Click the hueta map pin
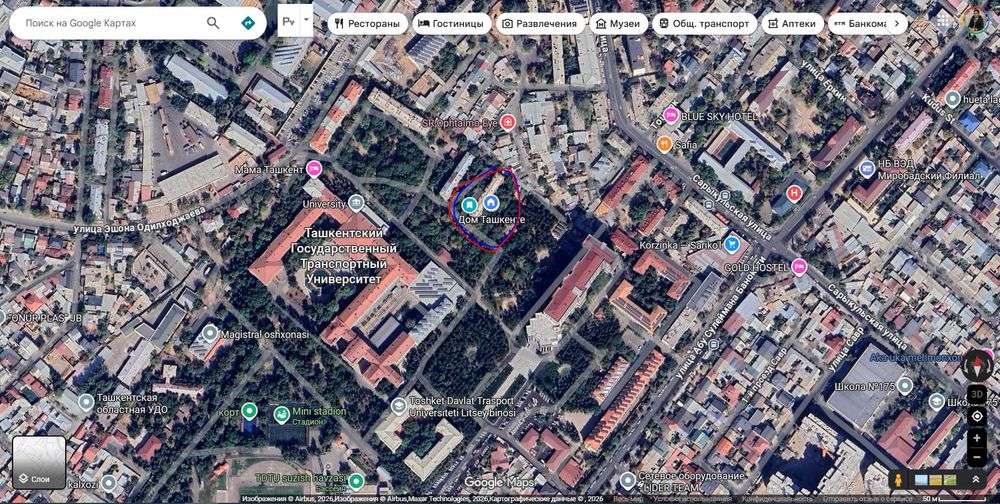This screenshot has height=504, width=1000. 952,100
